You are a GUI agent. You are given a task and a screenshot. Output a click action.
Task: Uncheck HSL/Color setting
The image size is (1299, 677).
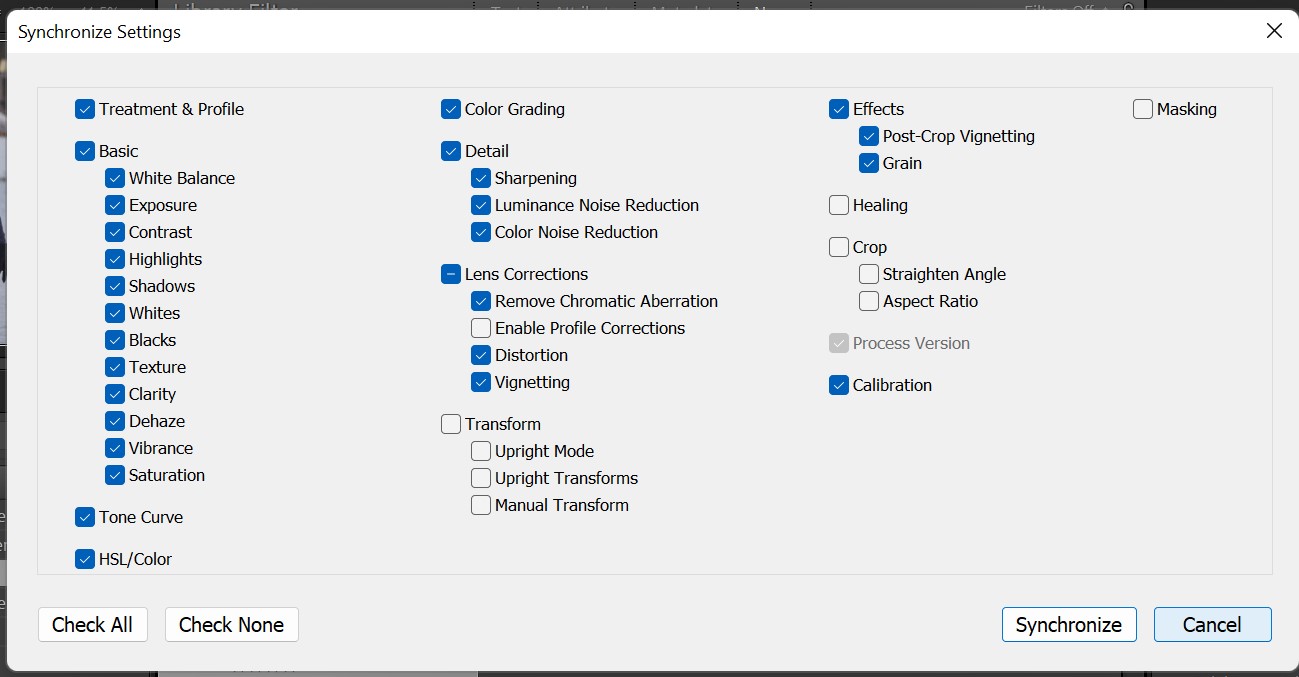85,559
